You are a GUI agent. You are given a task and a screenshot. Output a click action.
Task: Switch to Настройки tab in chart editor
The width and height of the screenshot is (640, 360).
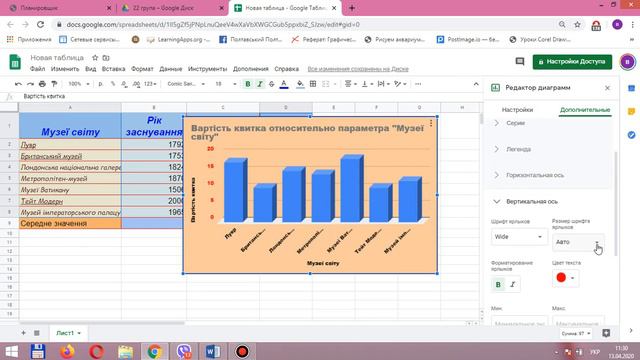point(517,110)
